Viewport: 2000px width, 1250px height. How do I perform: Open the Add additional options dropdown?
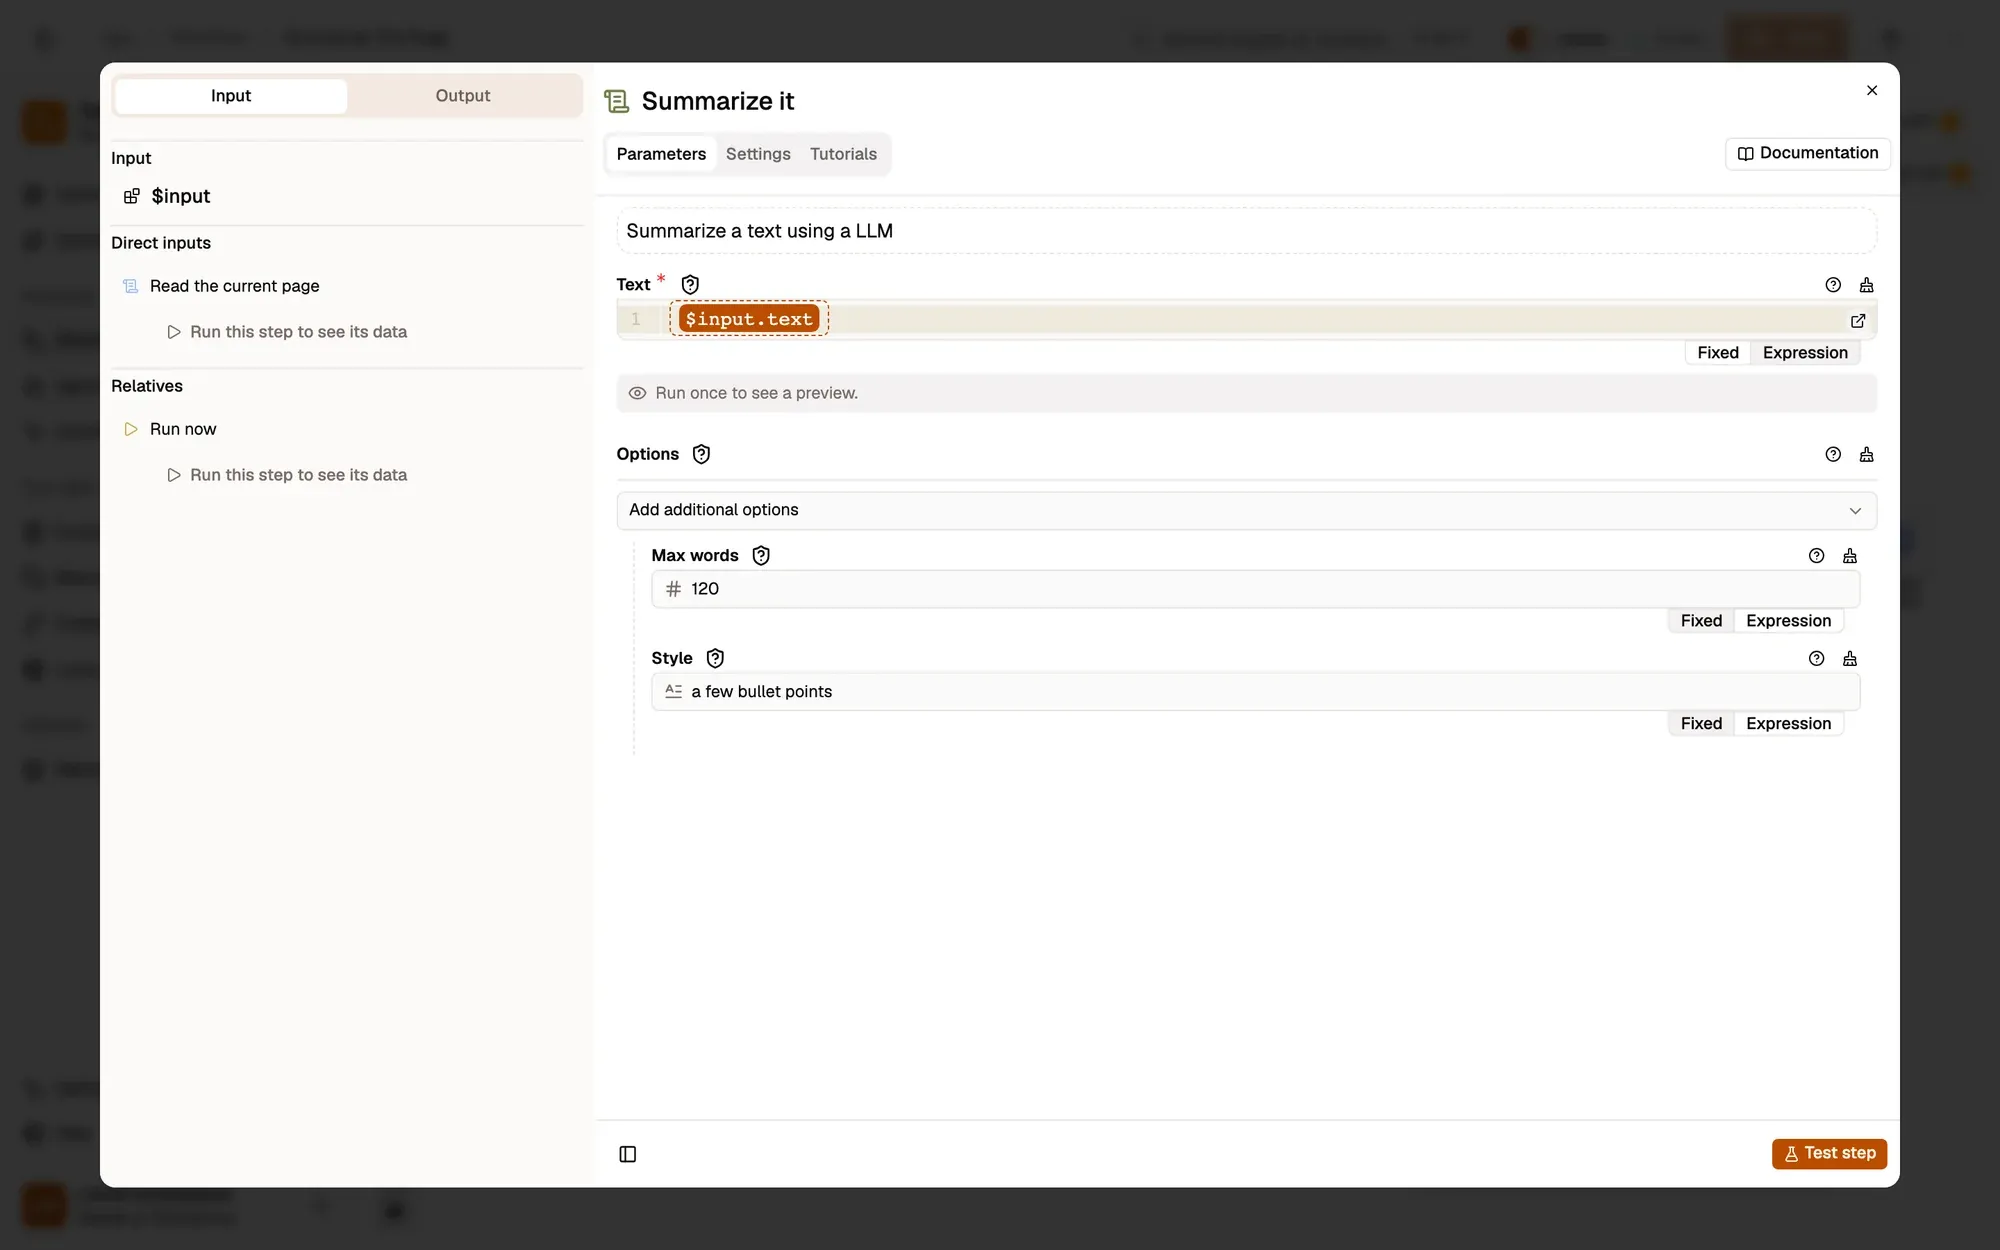click(1246, 510)
